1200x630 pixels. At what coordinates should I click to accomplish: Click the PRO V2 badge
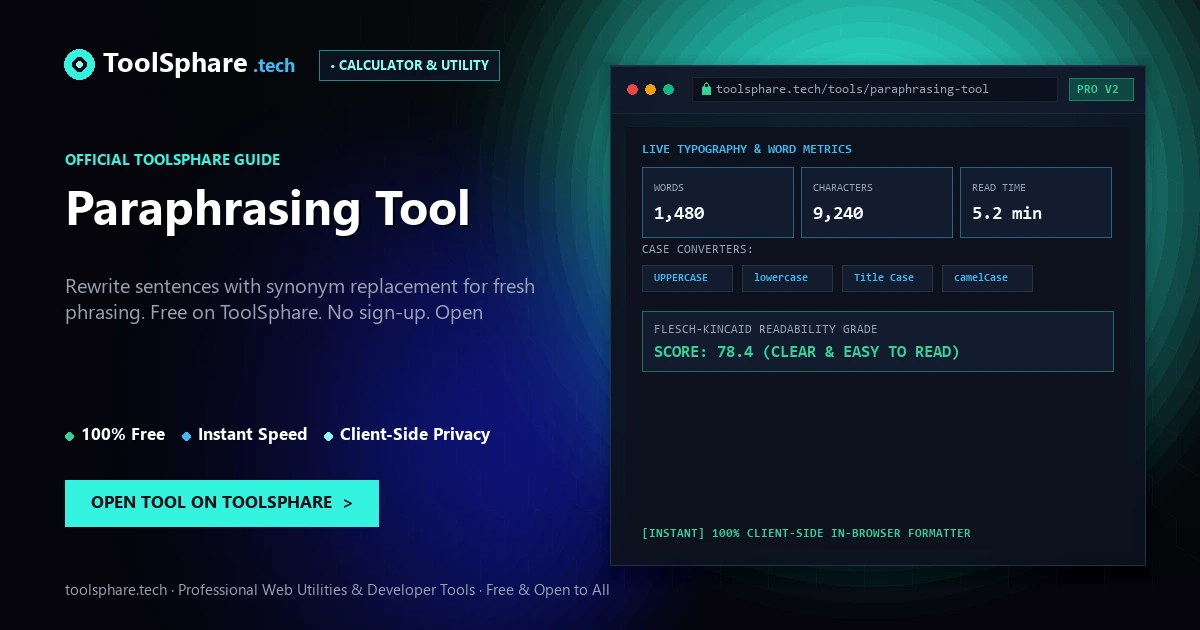coord(1101,89)
